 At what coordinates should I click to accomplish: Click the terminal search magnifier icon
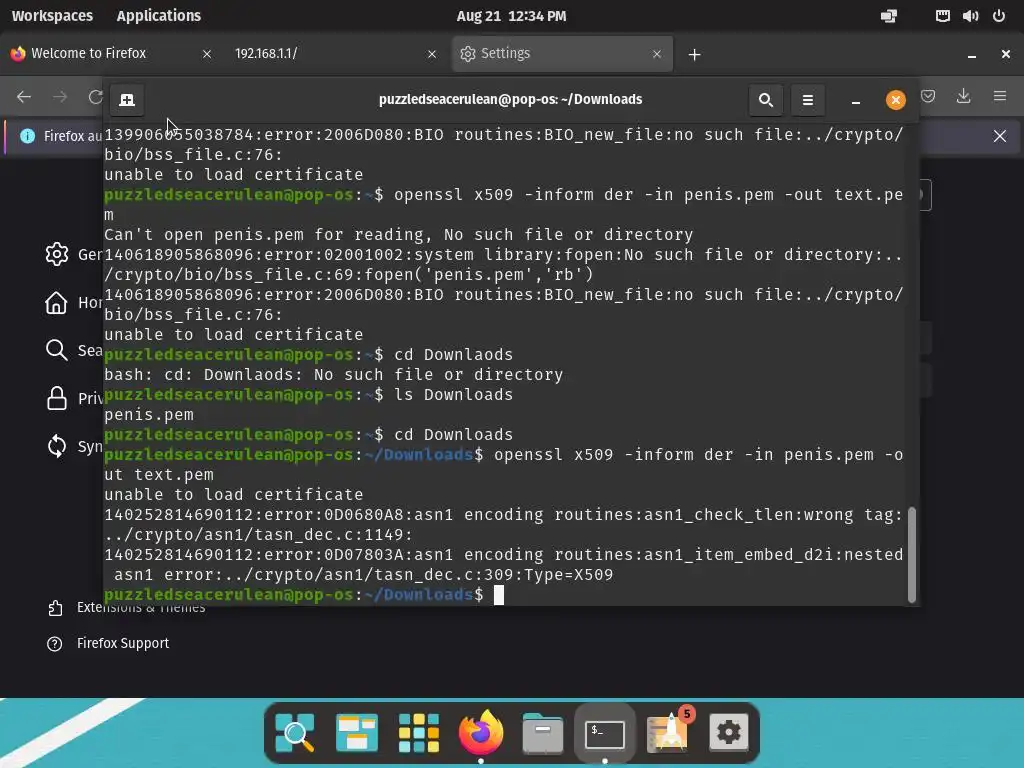tap(765, 100)
